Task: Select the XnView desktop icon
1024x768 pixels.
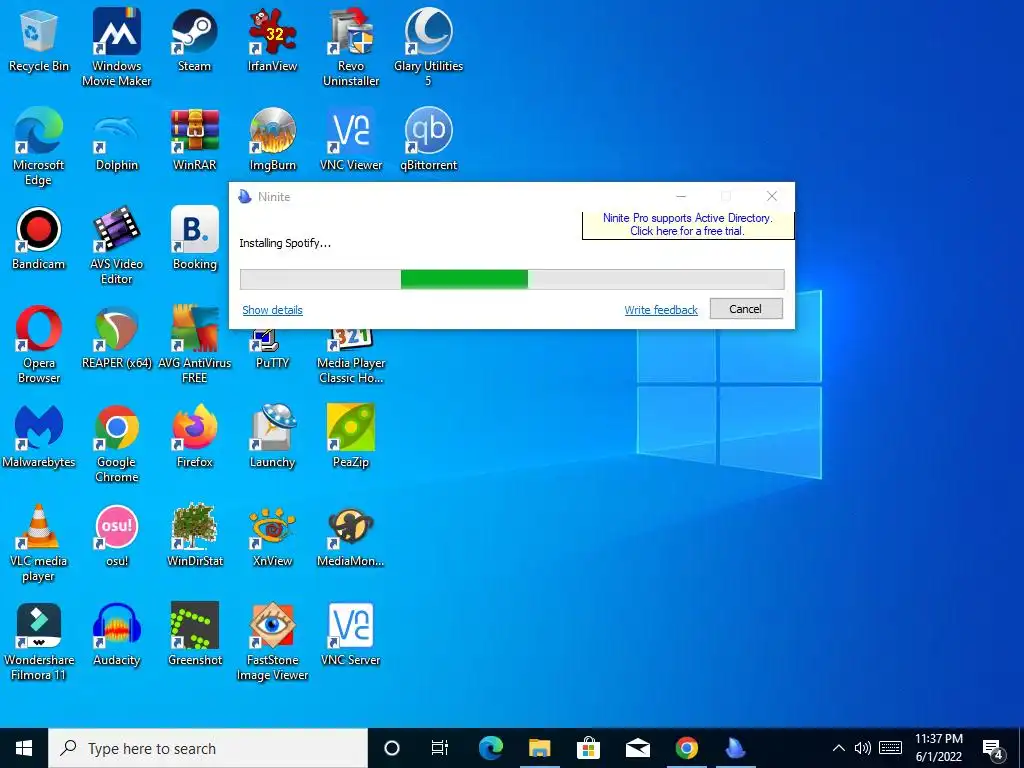Action: (272, 536)
